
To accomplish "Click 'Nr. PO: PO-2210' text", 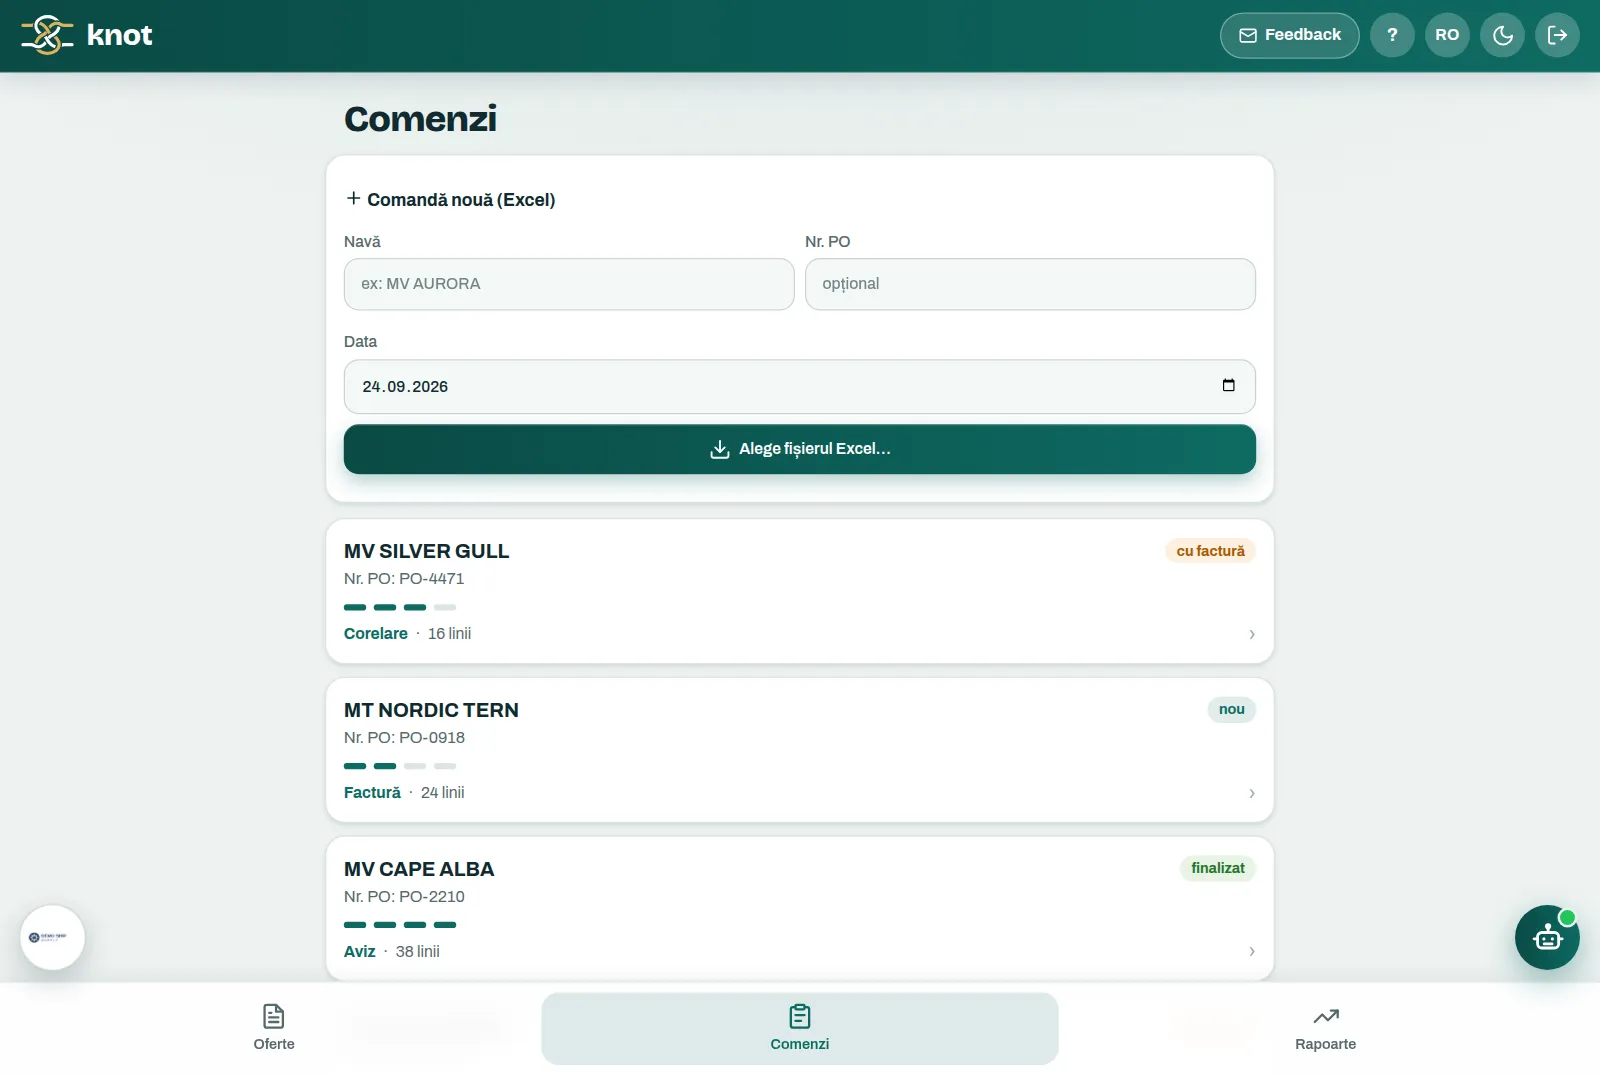I will (404, 897).
